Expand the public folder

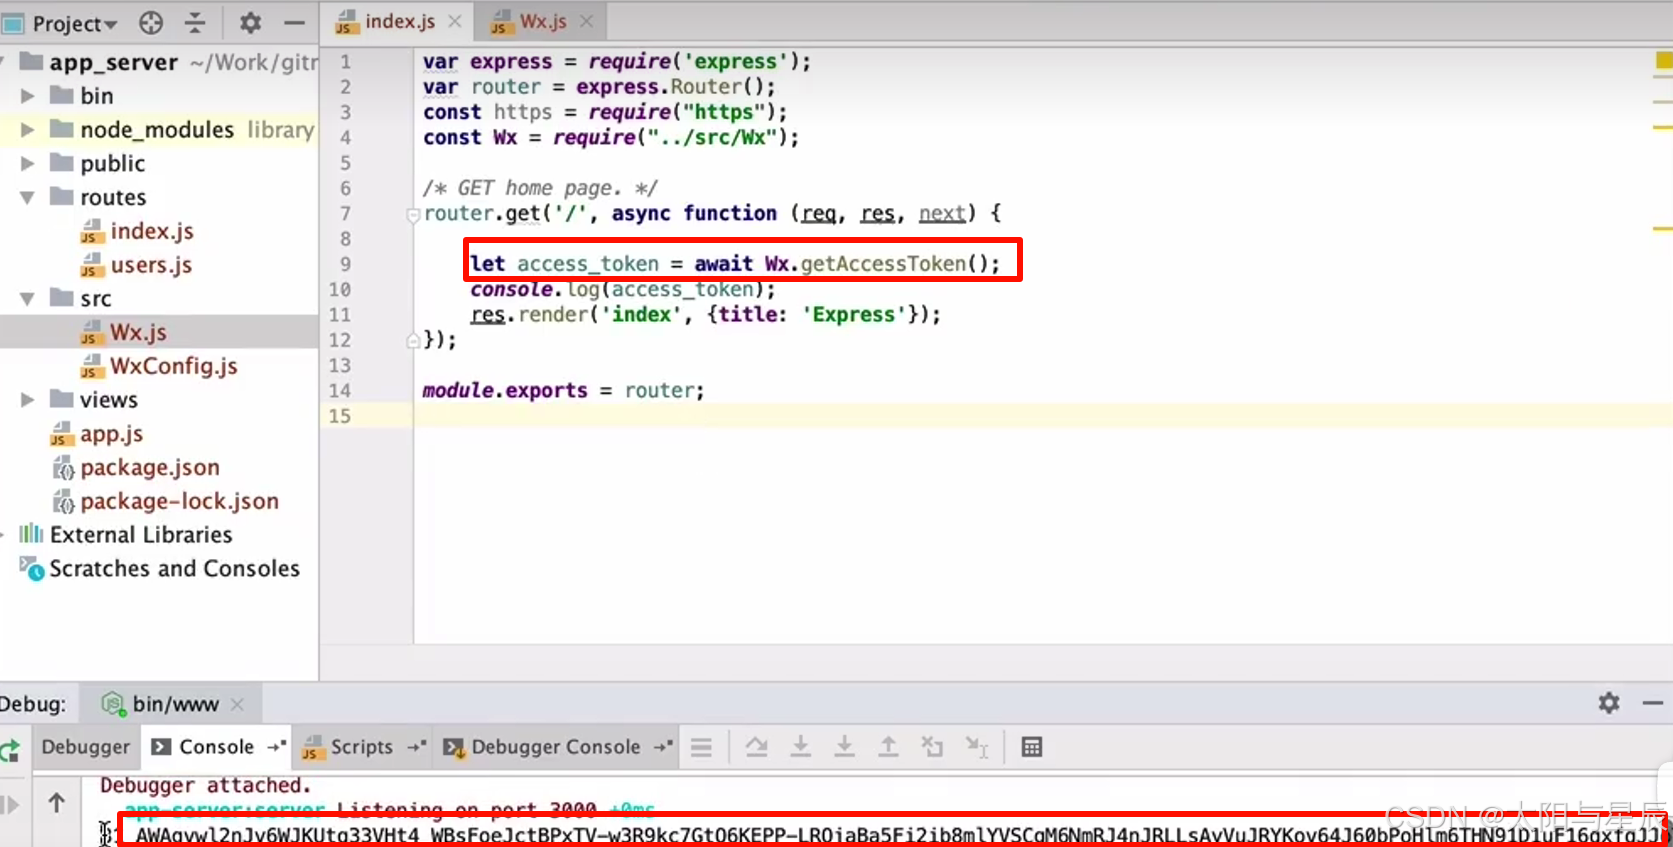coord(27,163)
